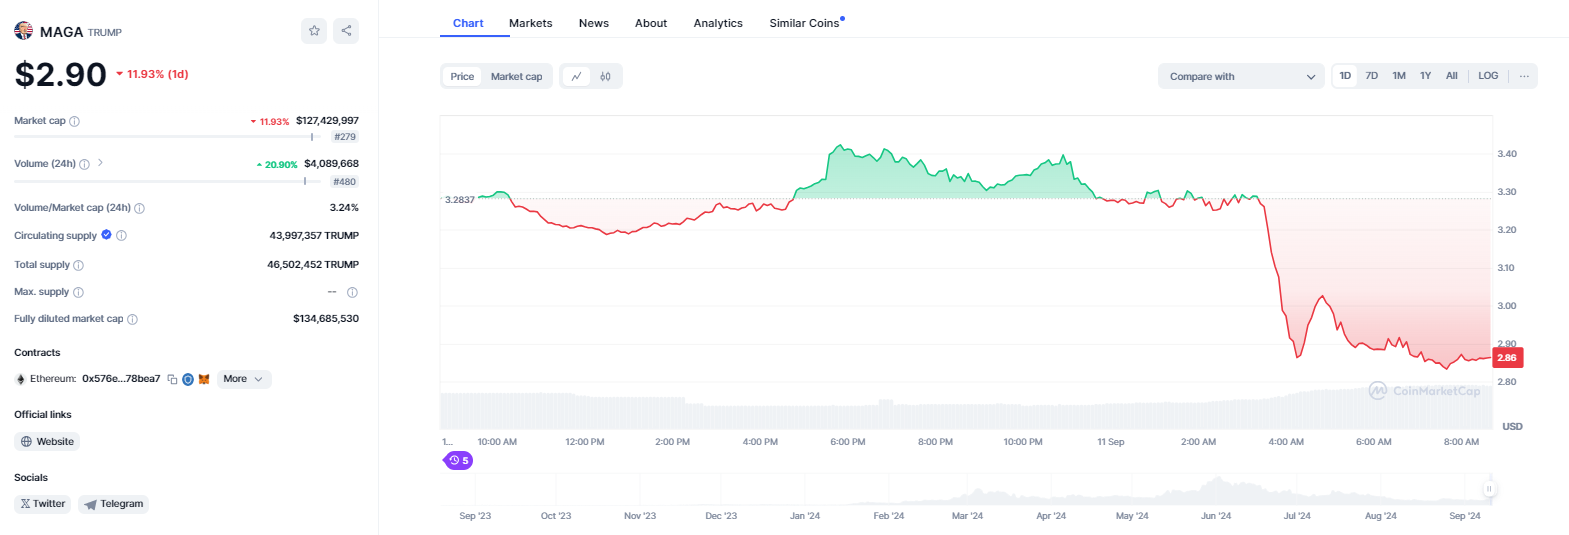The width and height of the screenshot is (1569, 535).
Task: Open the Analytics tab
Action: pyautogui.click(x=718, y=23)
